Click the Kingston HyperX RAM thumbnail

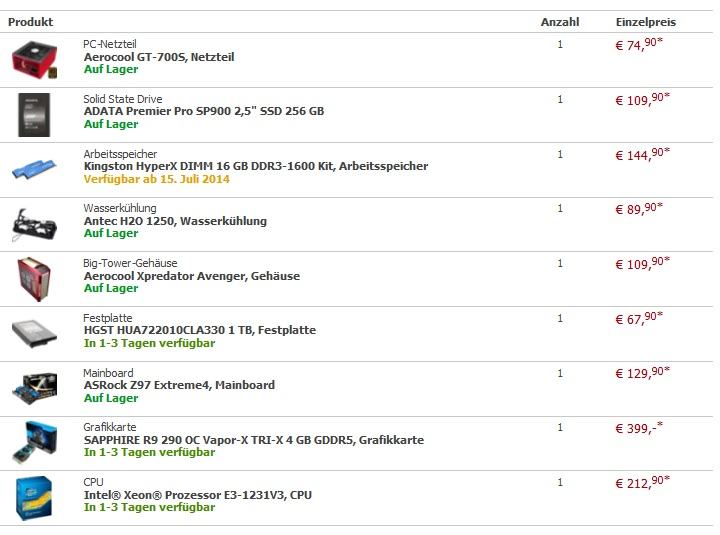point(35,168)
